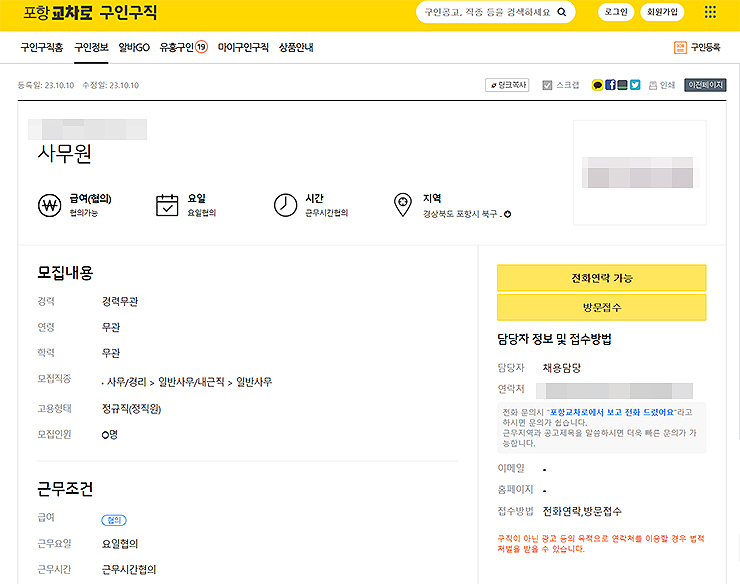Click the 정규직(정직원) text
Viewport: 740px width, 584px height.
(131, 409)
